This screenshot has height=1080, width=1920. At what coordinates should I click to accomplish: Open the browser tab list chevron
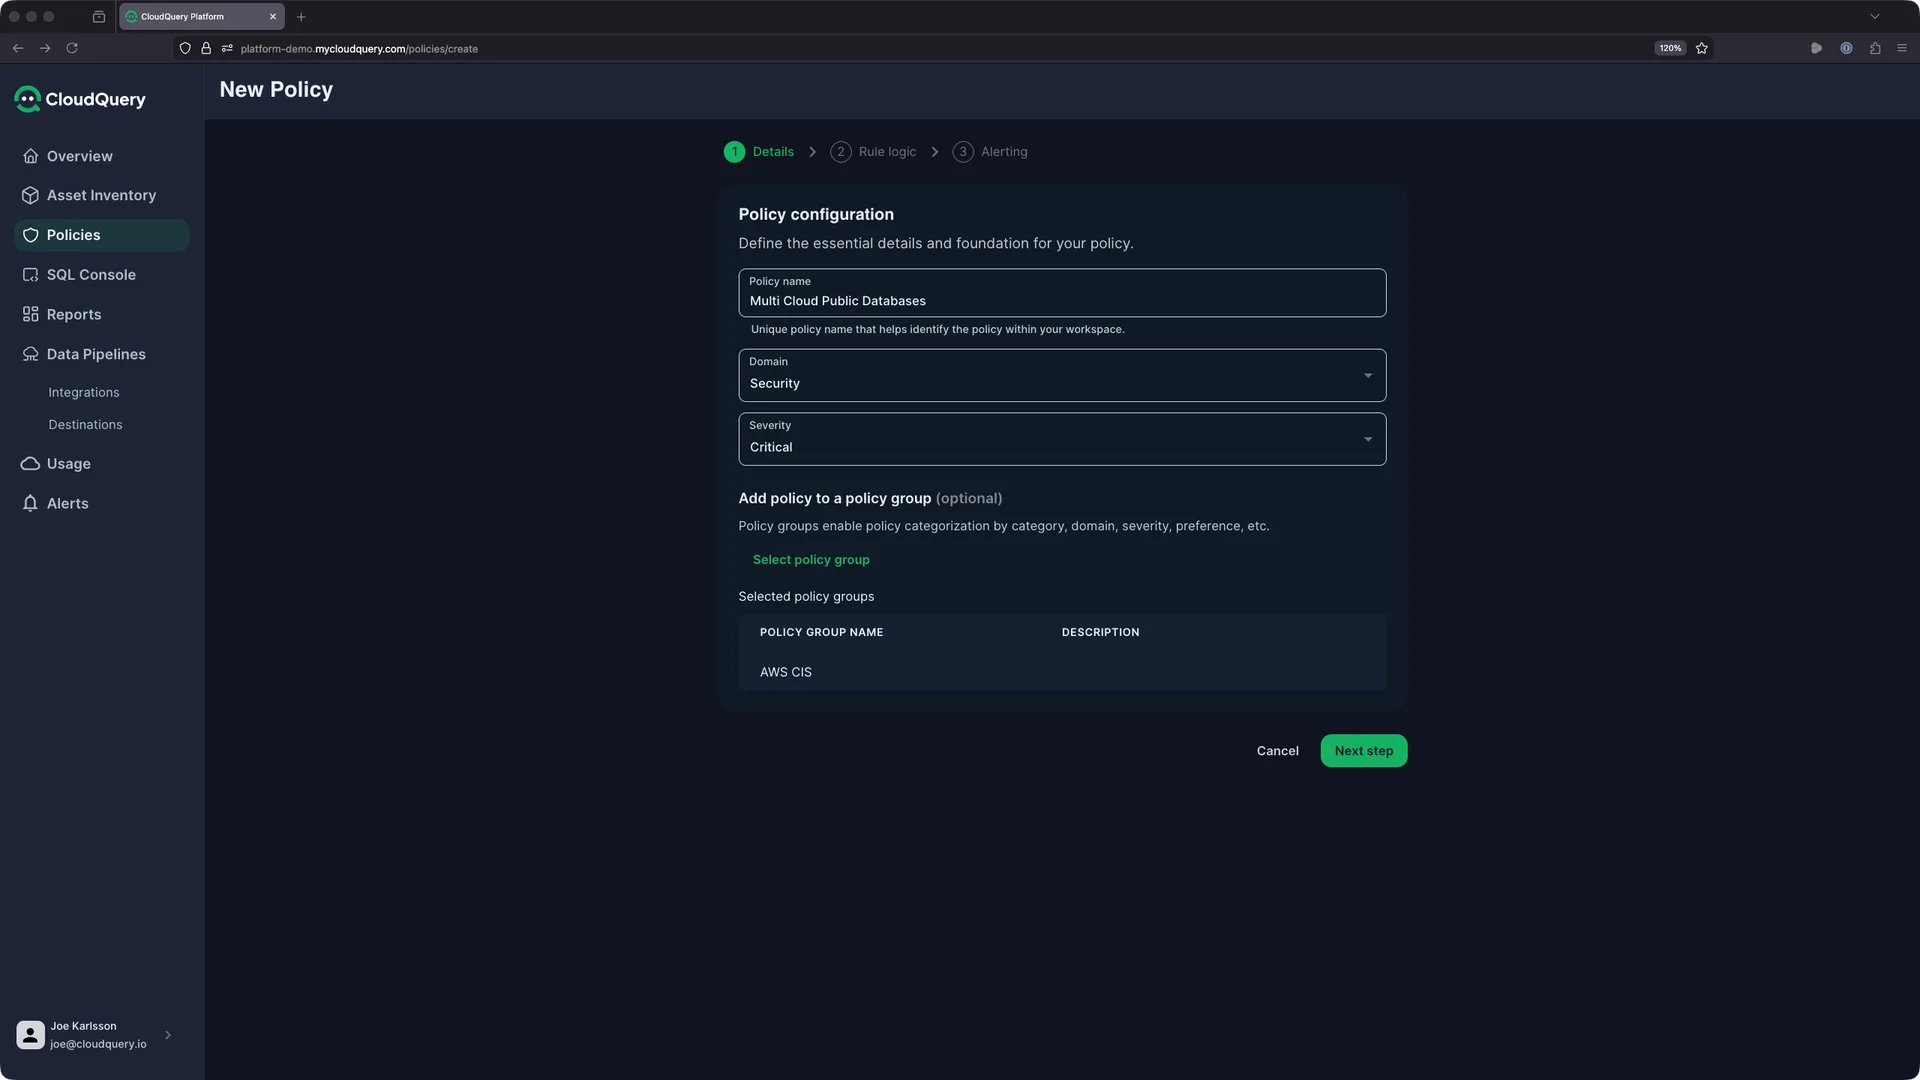[1875, 17]
